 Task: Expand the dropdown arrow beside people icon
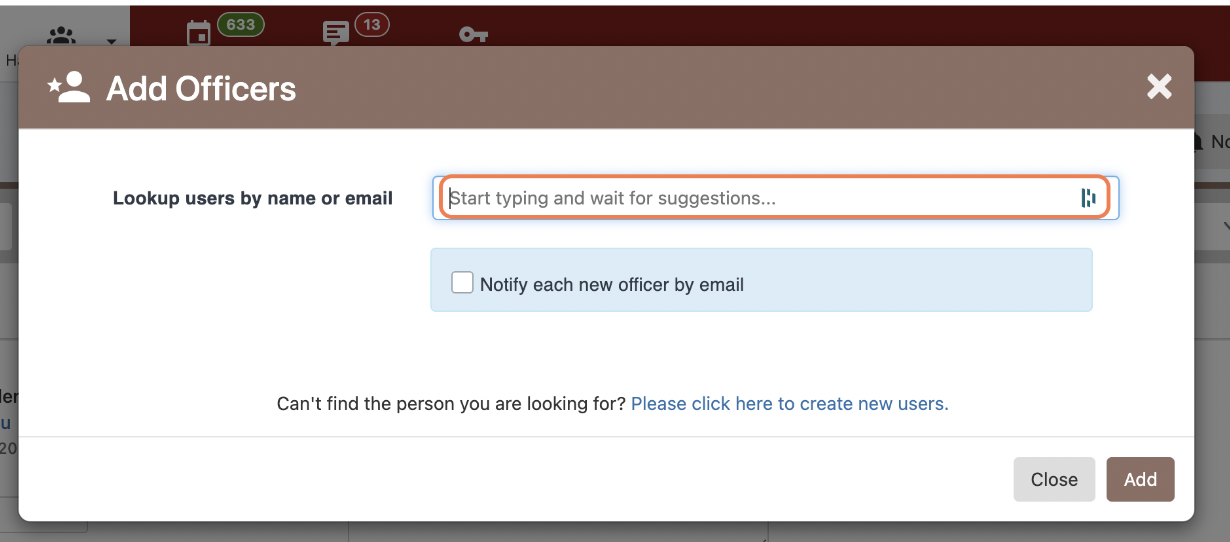click(x=111, y=42)
